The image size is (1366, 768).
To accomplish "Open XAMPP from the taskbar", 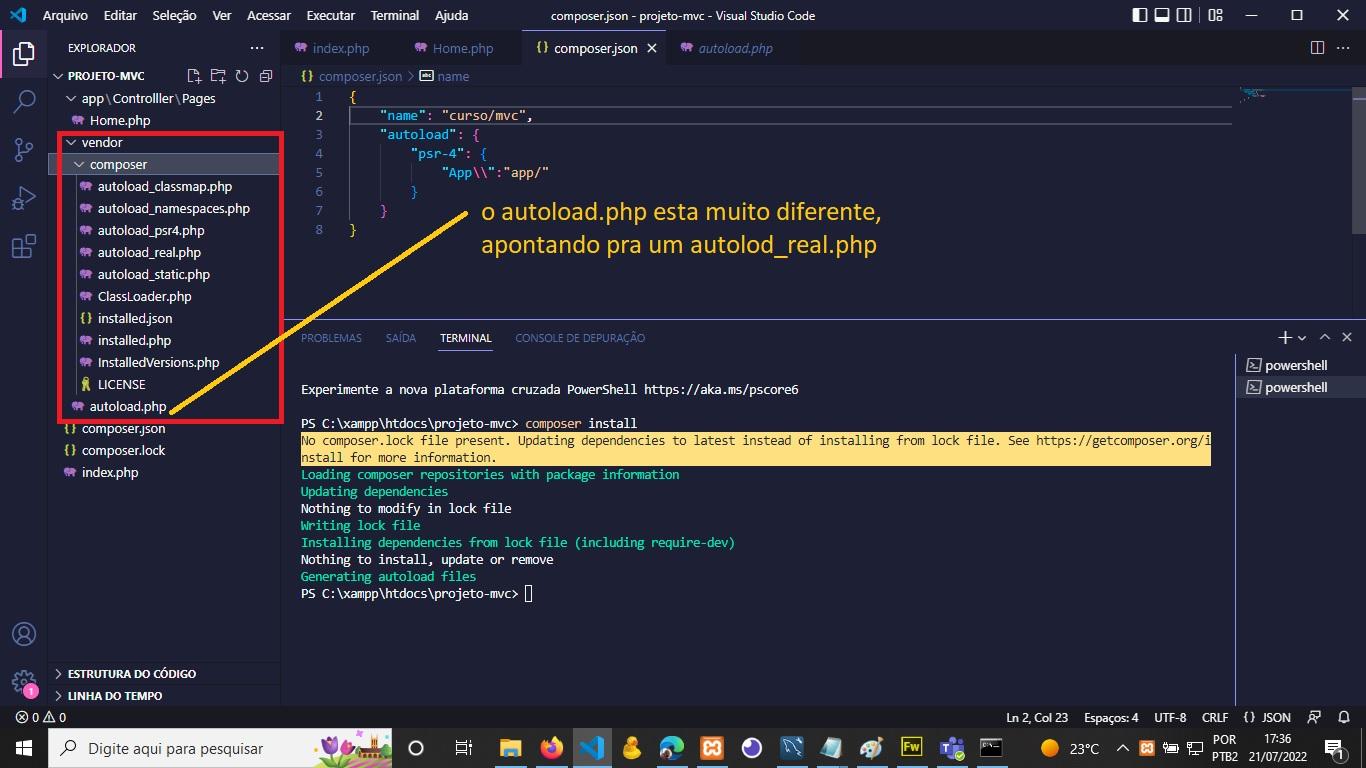I will pos(711,748).
